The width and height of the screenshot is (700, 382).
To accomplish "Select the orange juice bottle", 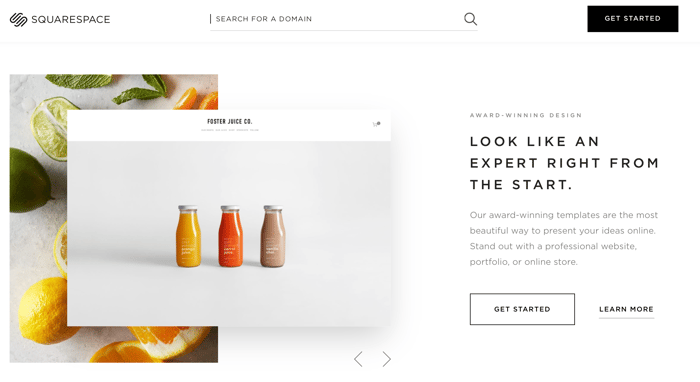I will 188,236.
